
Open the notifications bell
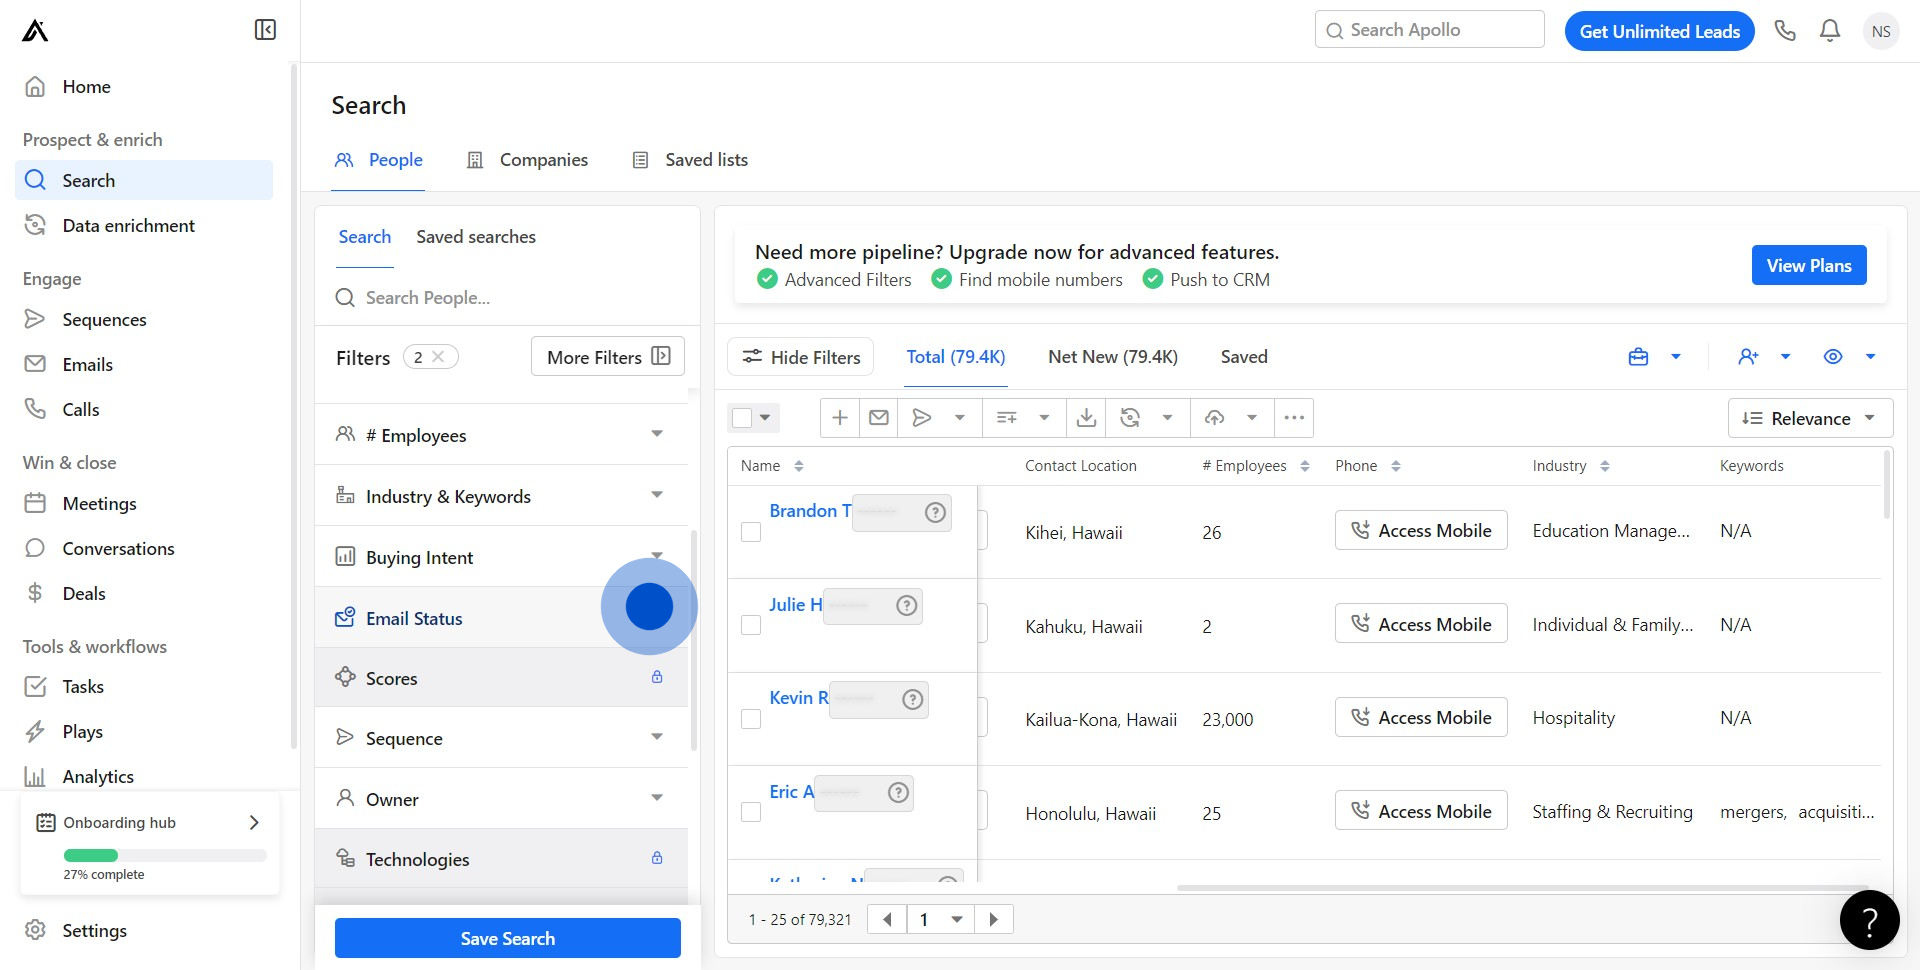click(1829, 31)
